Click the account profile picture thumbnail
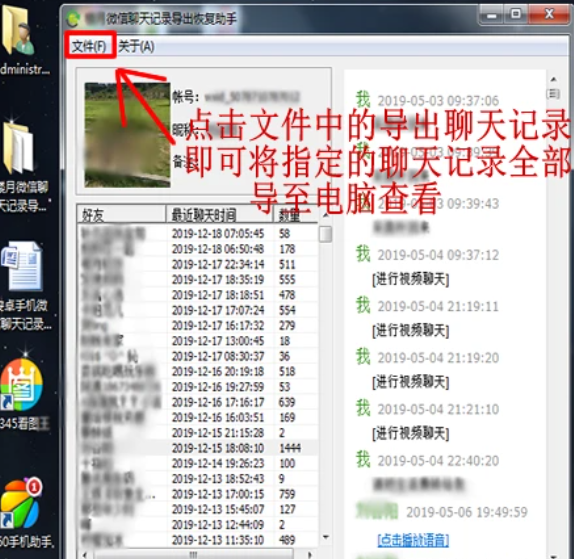Viewport: 574px width, 559px height. [127, 135]
